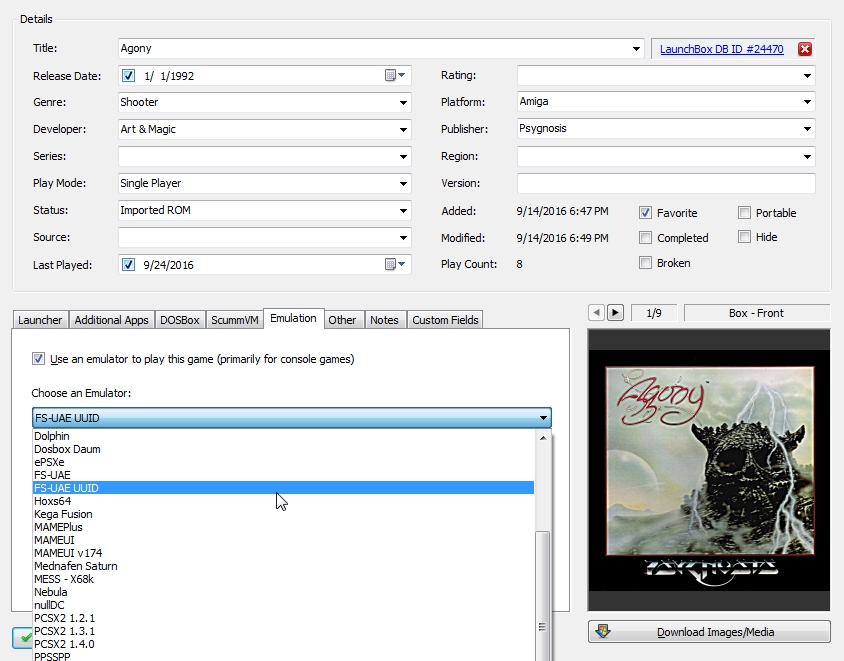Open the LaunchBox DB ID #24470 link
Image resolution: width=844 pixels, height=661 pixels.
pyautogui.click(x=720, y=49)
